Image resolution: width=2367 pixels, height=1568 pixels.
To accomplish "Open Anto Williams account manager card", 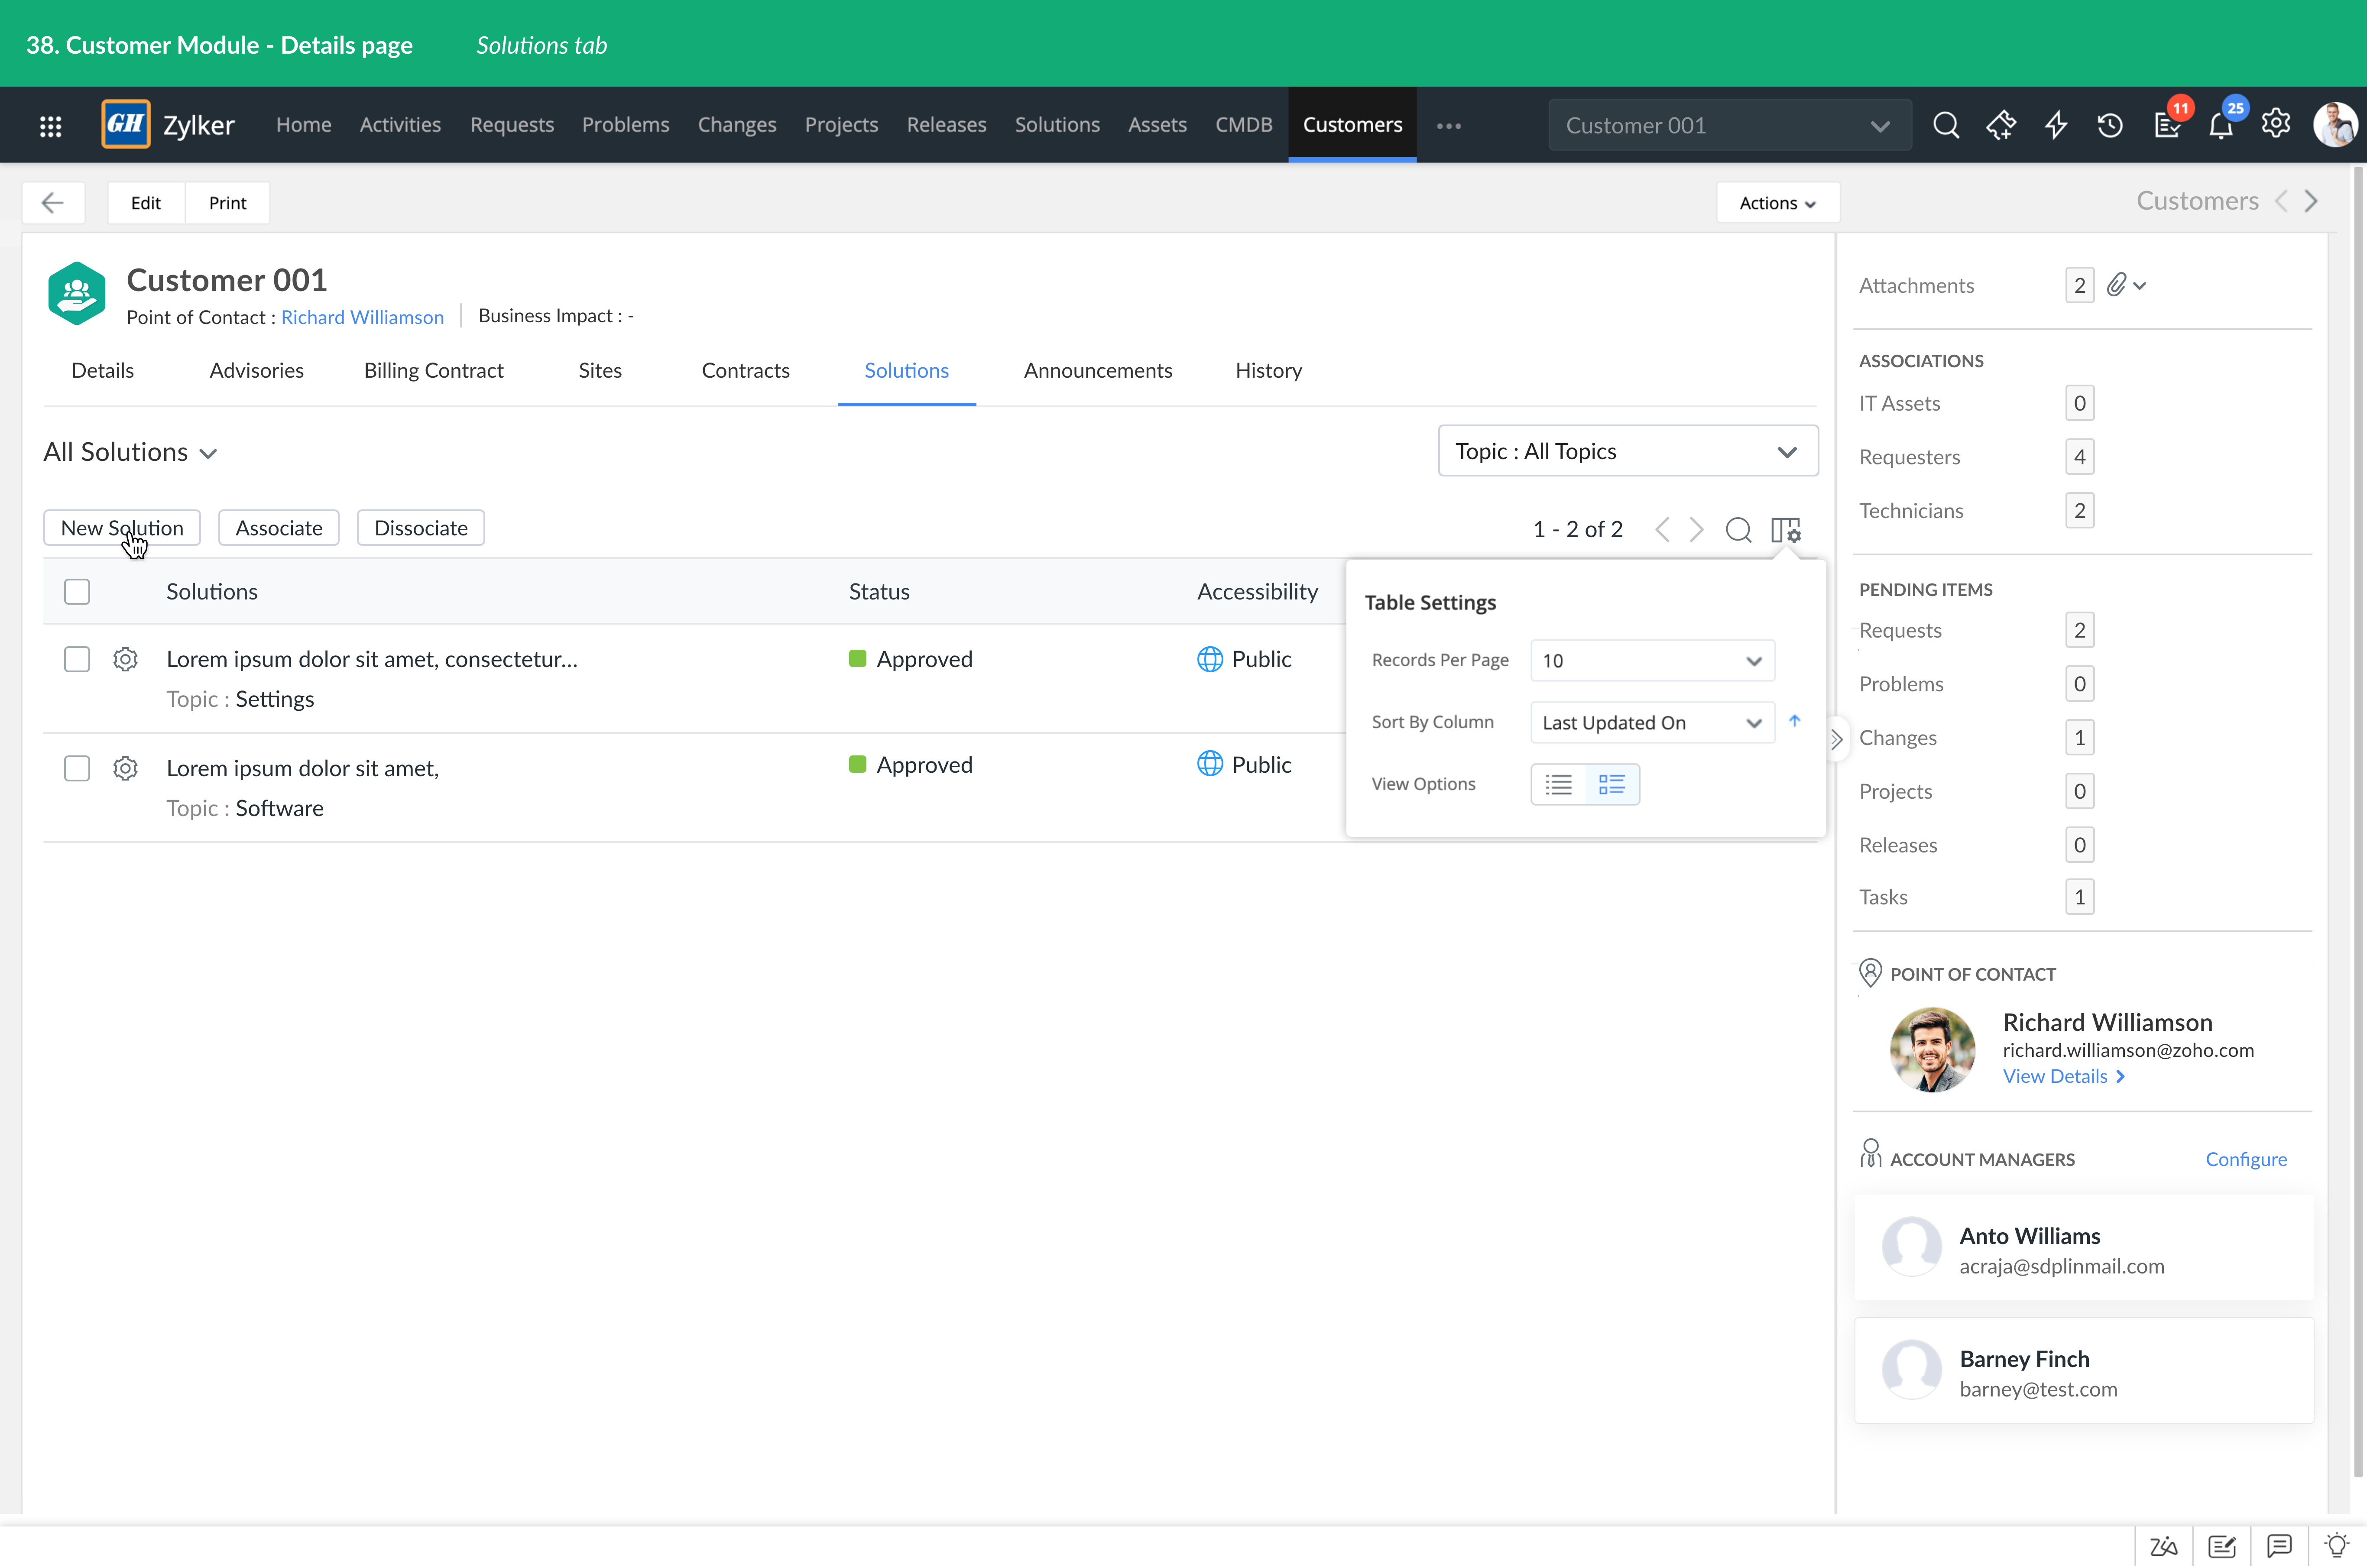I will coord(2084,1248).
